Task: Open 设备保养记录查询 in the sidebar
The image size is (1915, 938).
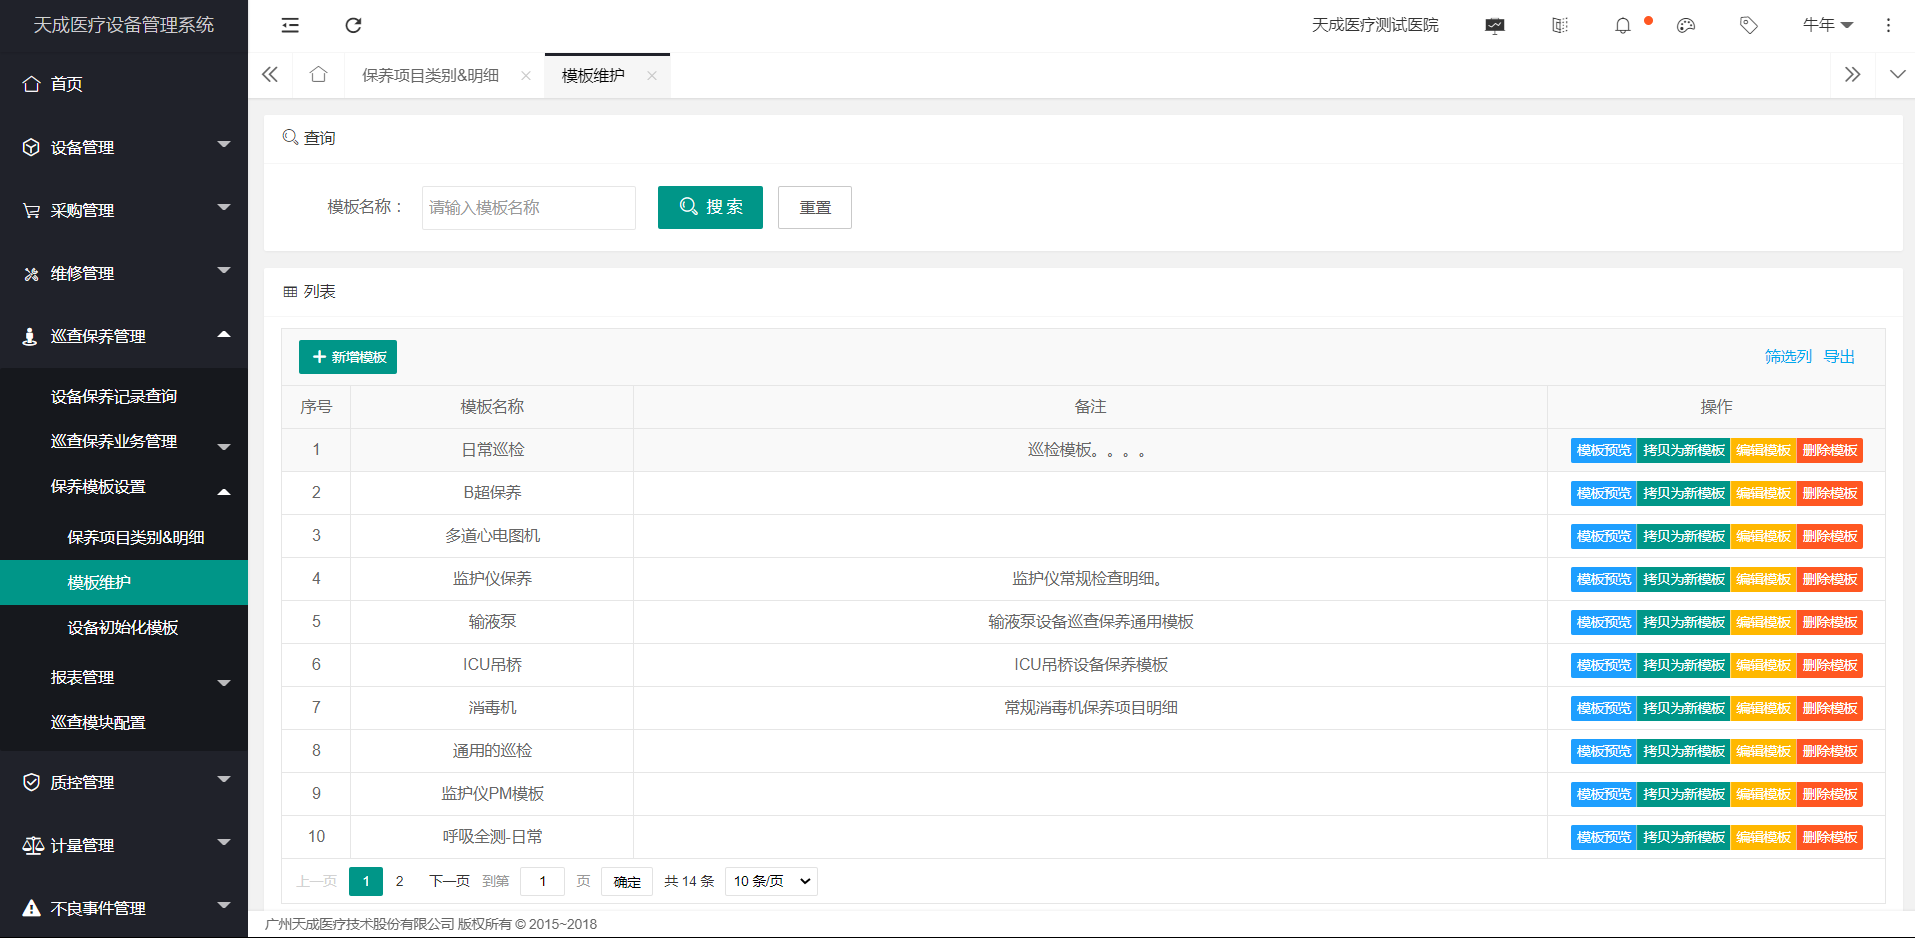Action: (124, 396)
